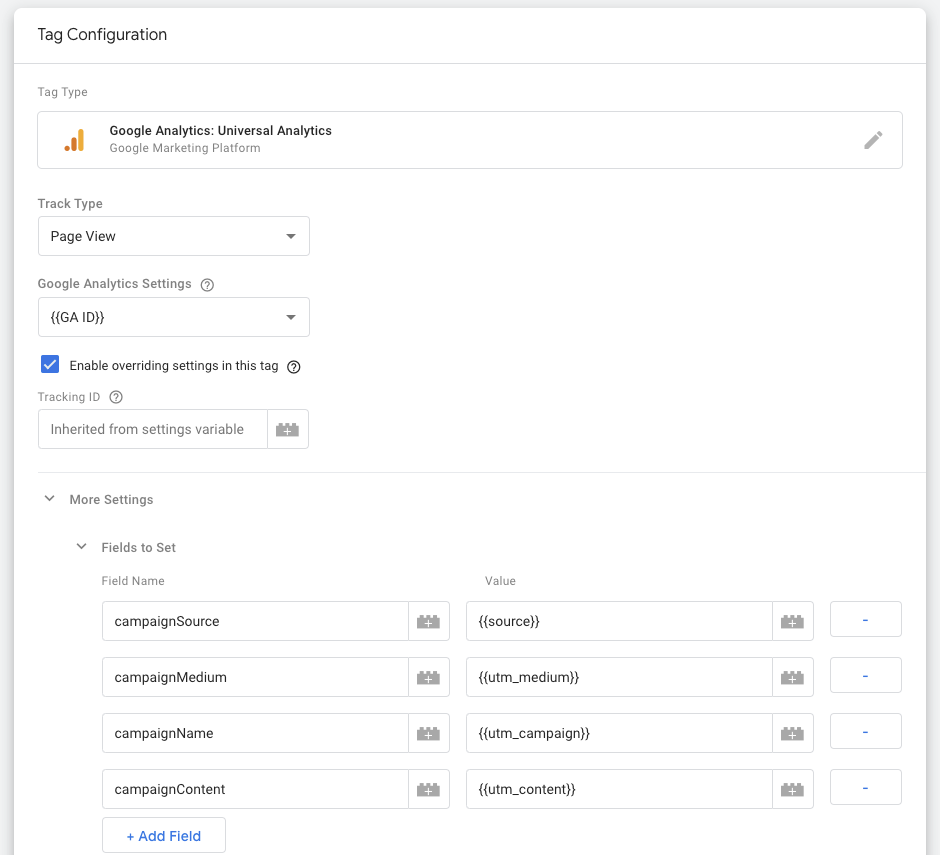Click the Google Analytics bar chart logo
This screenshot has height=855, width=940.
(x=75, y=140)
